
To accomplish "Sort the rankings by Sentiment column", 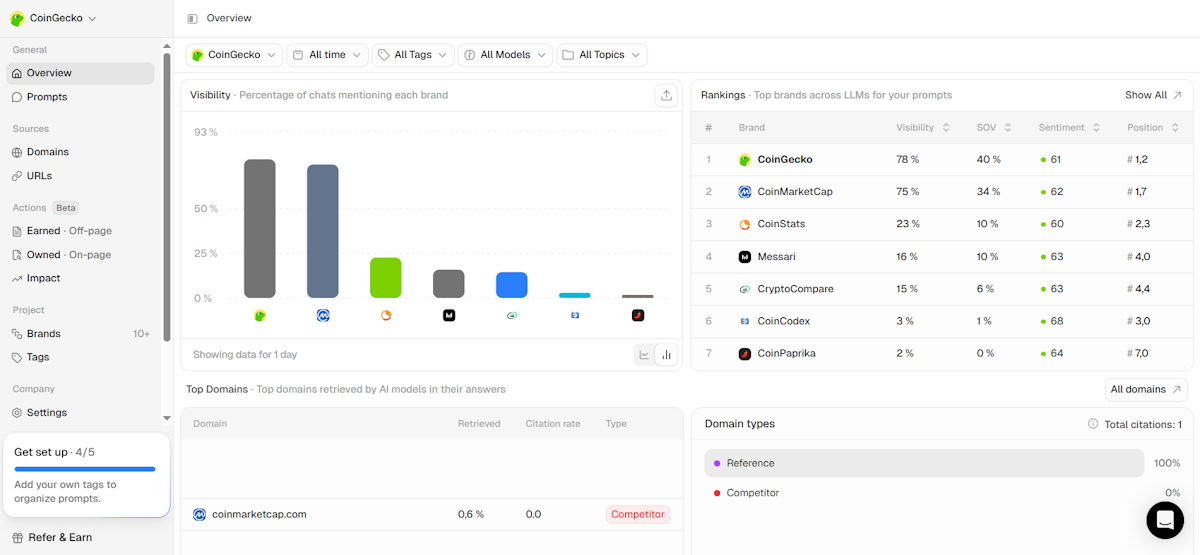I will [x=1069, y=127].
